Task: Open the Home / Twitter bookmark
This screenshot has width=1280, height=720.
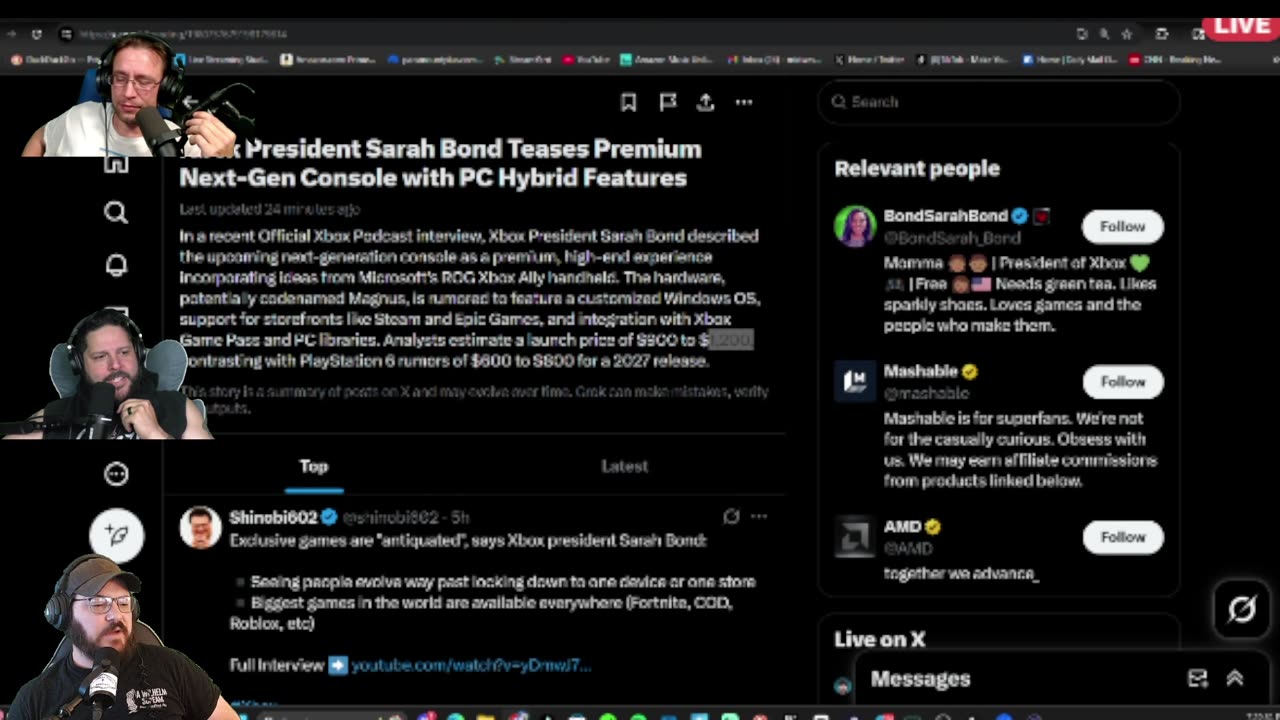Action: (x=869, y=60)
